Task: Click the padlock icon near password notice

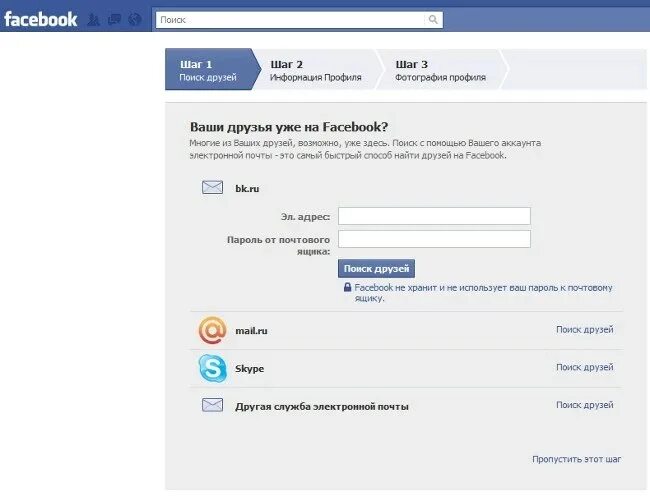Action: pyautogui.click(x=347, y=287)
